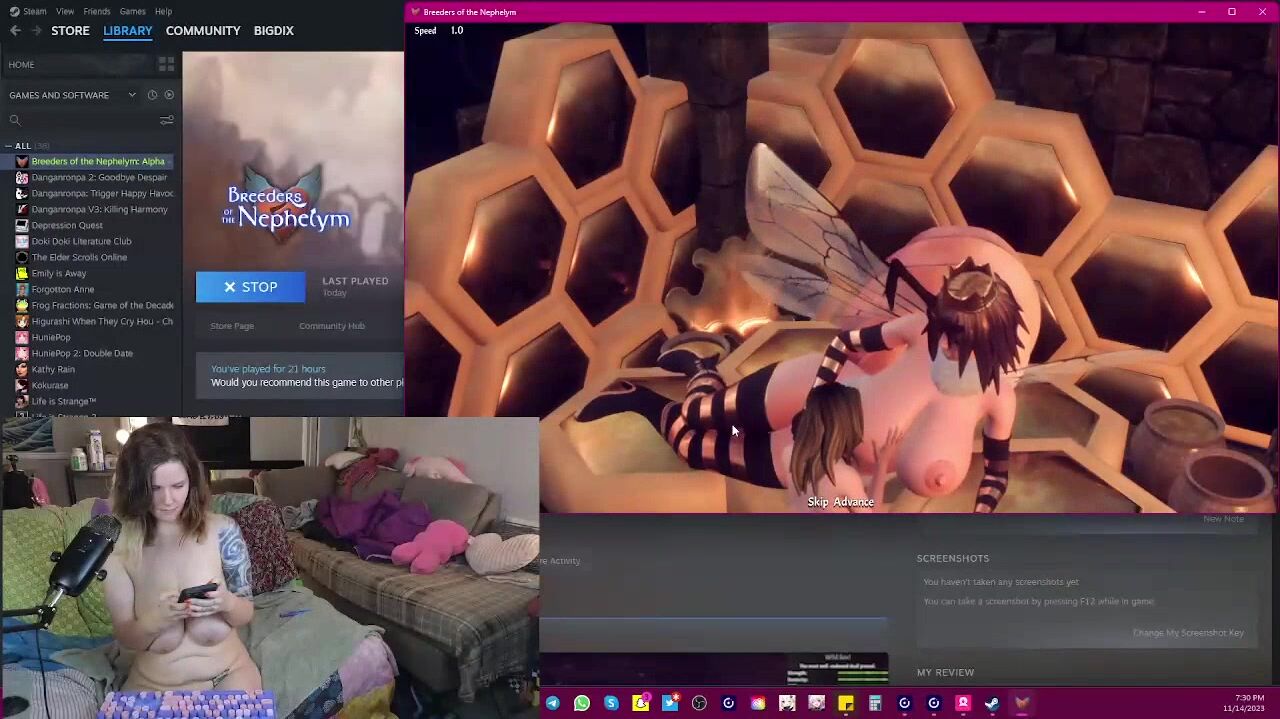The width and height of the screenshot is (1280, 719).
Task: Switch to the COMMUNITY tab
Action: click(203, 31)
